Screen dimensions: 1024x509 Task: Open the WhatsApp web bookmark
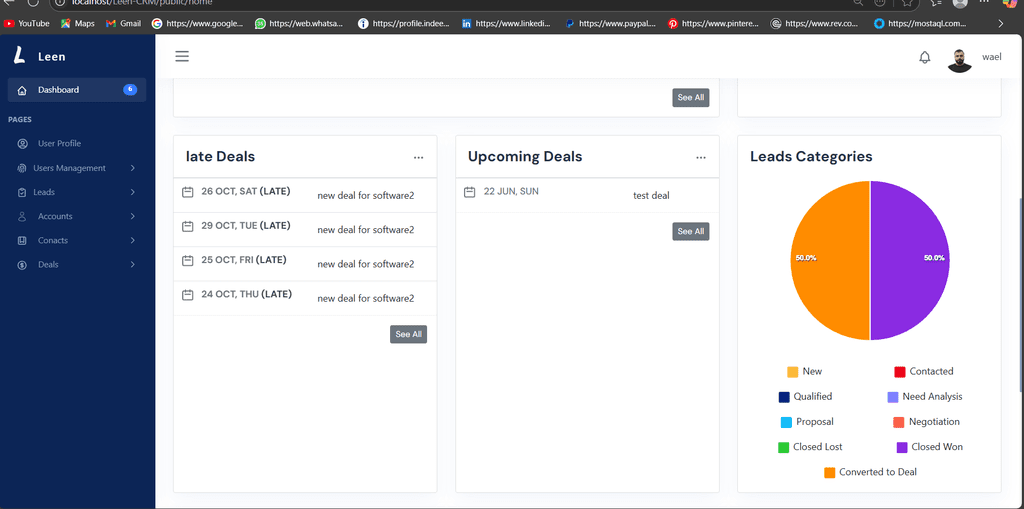(300, 24)
